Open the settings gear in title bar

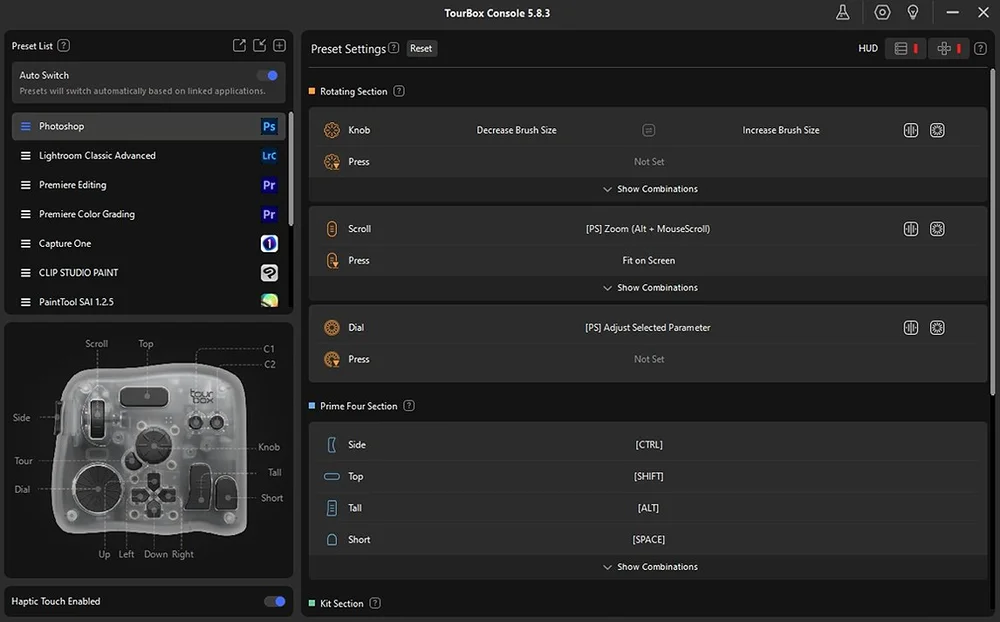click(x=882, y=12)
